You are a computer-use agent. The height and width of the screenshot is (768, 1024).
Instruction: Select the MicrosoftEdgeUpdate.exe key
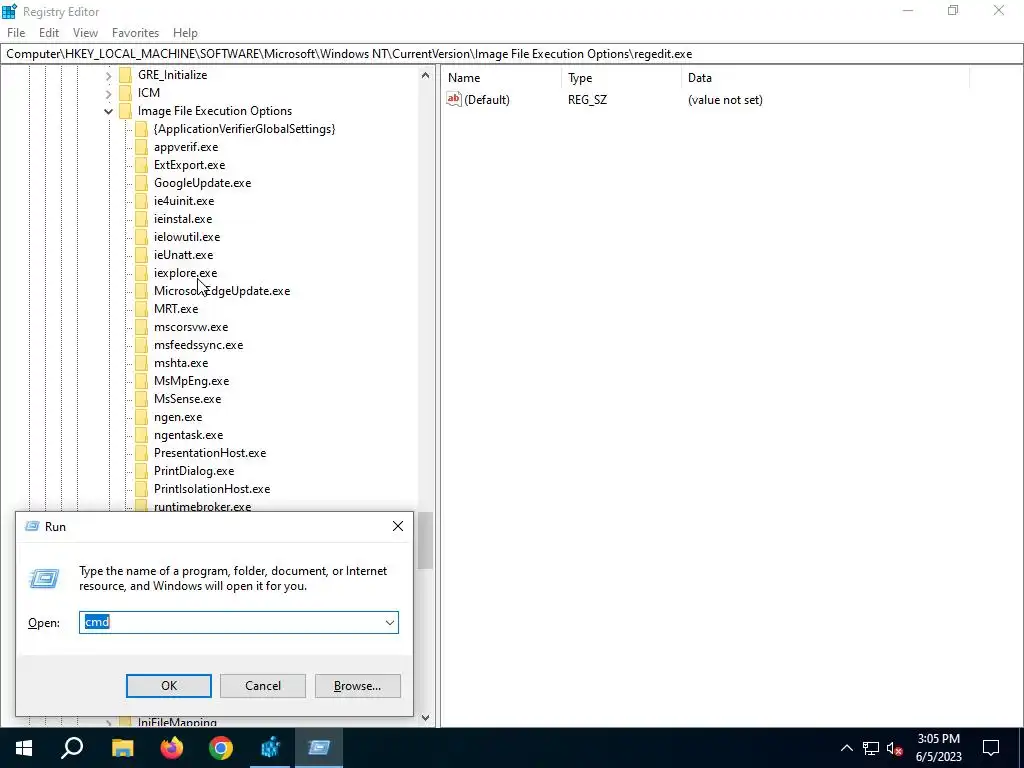[x=222, y=291]
